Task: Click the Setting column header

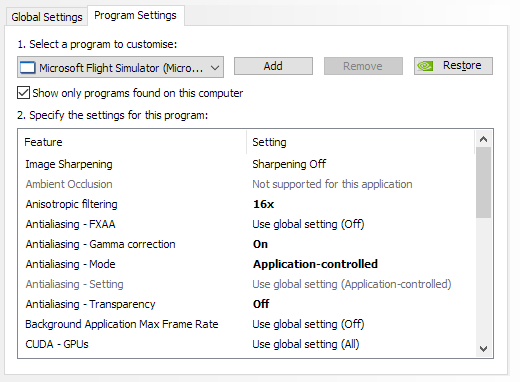Action: pos(361,142)
